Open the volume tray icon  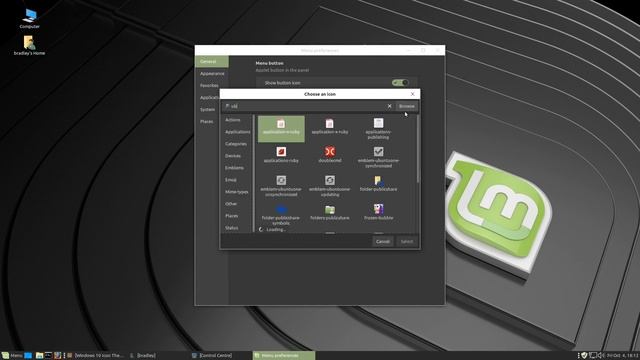click(601, 356)
